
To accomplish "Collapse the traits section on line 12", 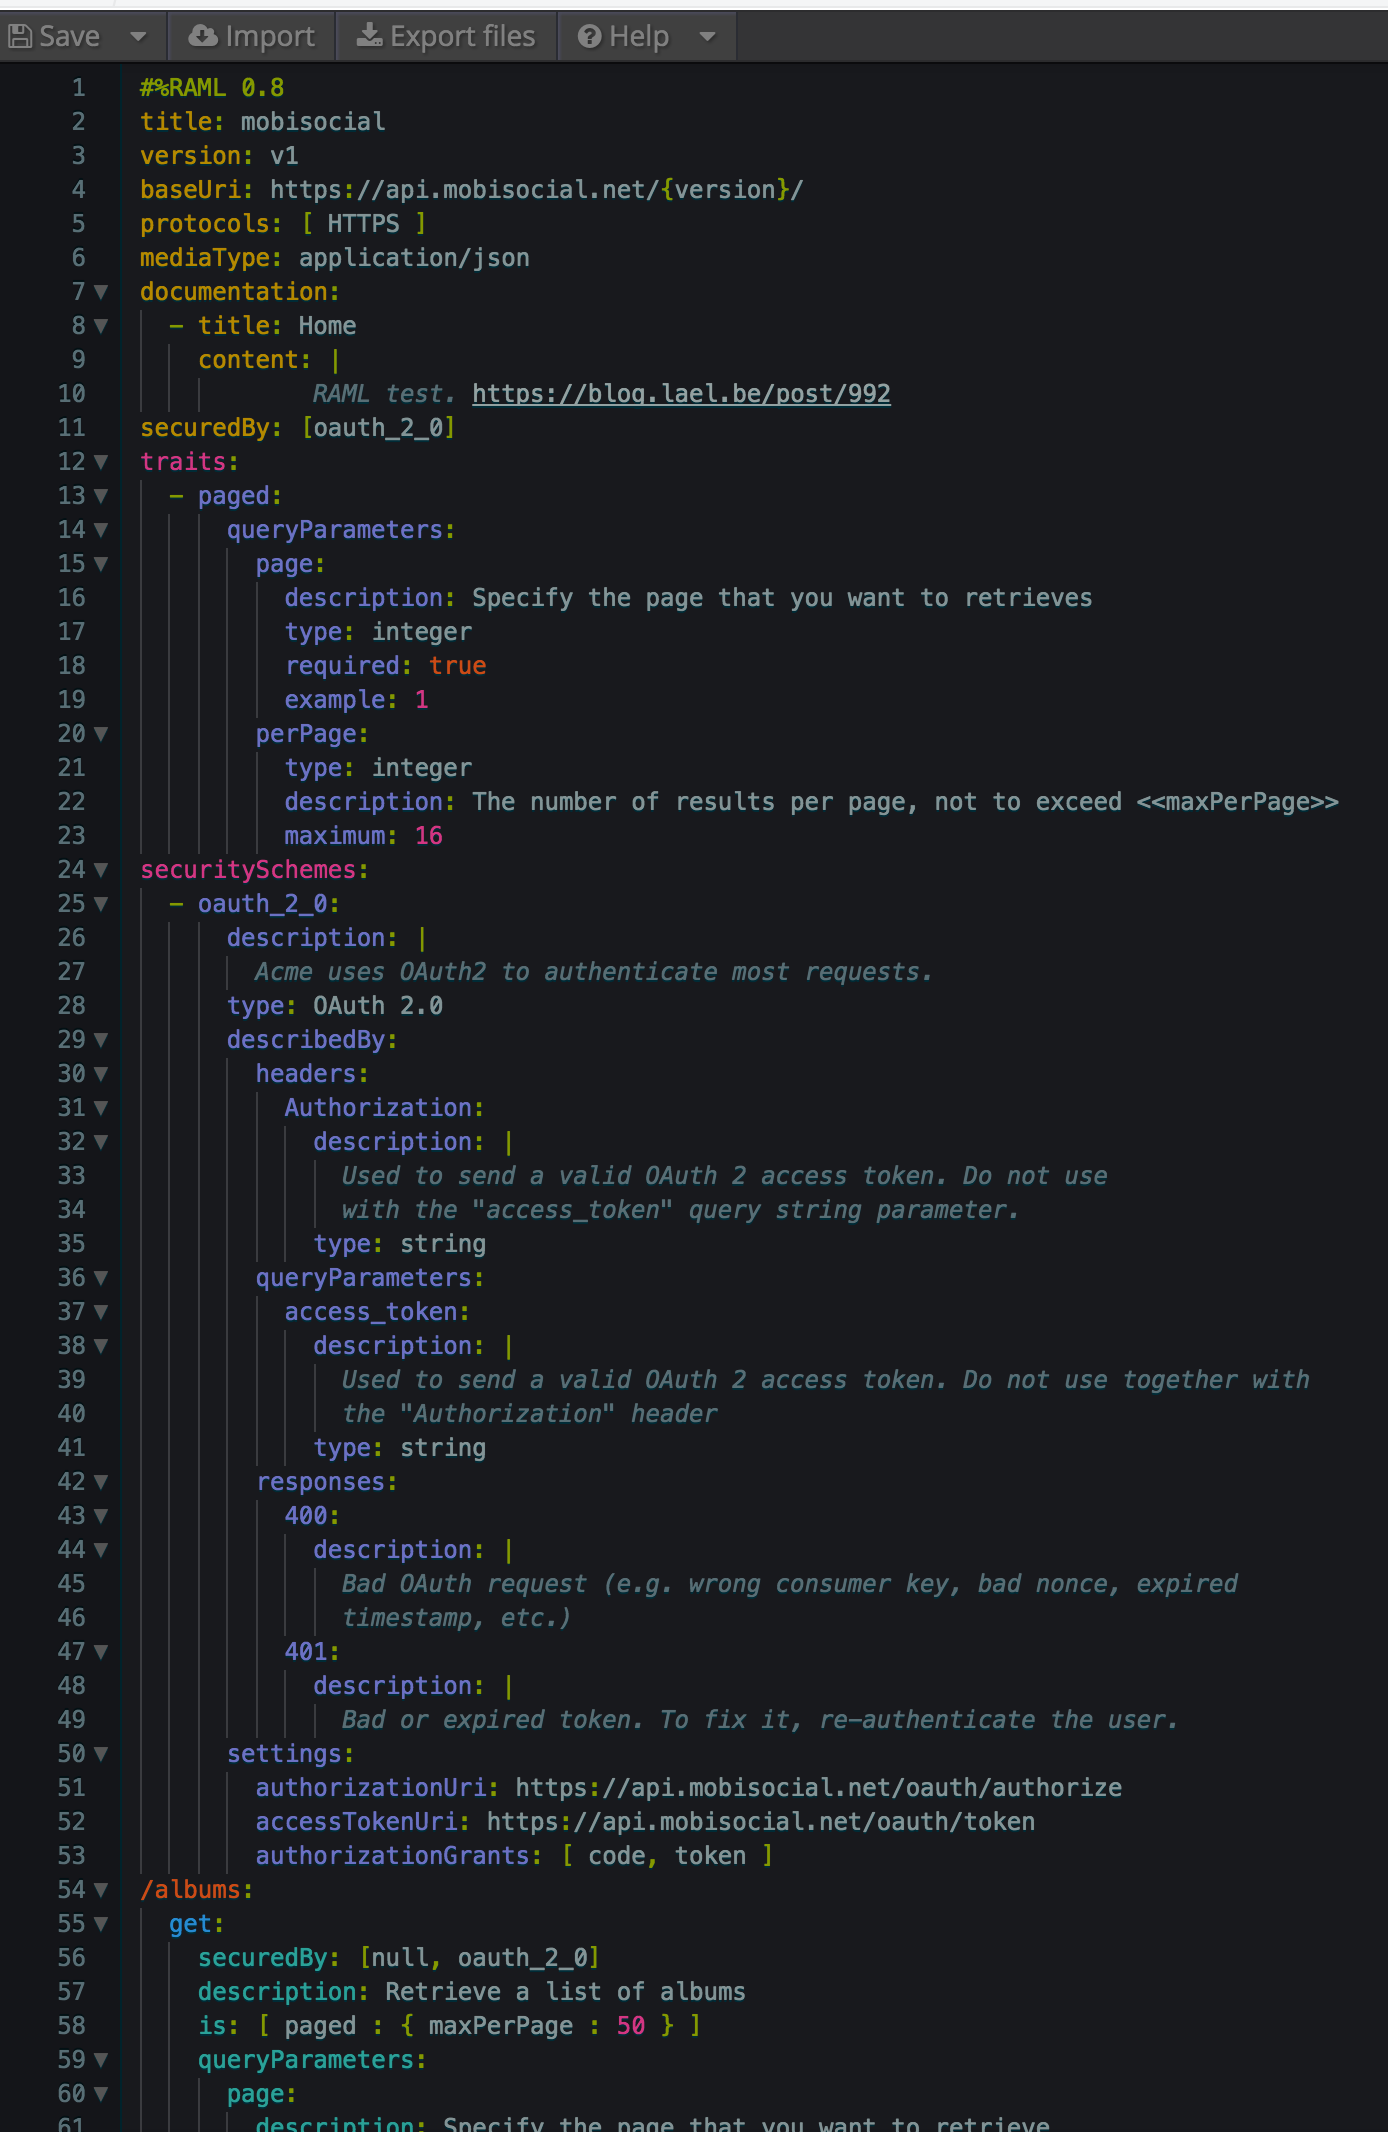I will tap(100, 462).
